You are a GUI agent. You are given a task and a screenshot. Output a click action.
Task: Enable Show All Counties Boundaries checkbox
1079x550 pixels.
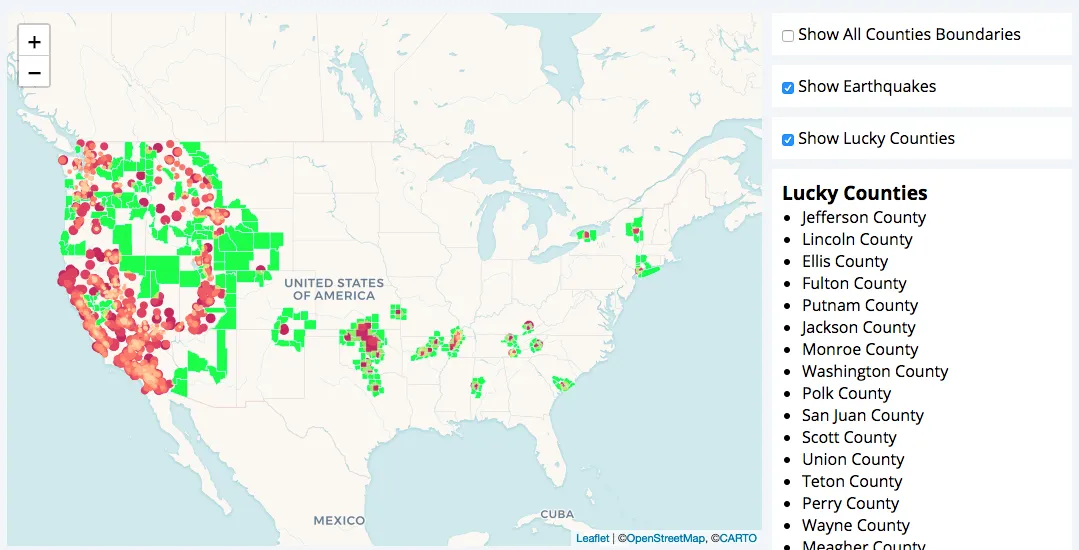click(788, 36)
